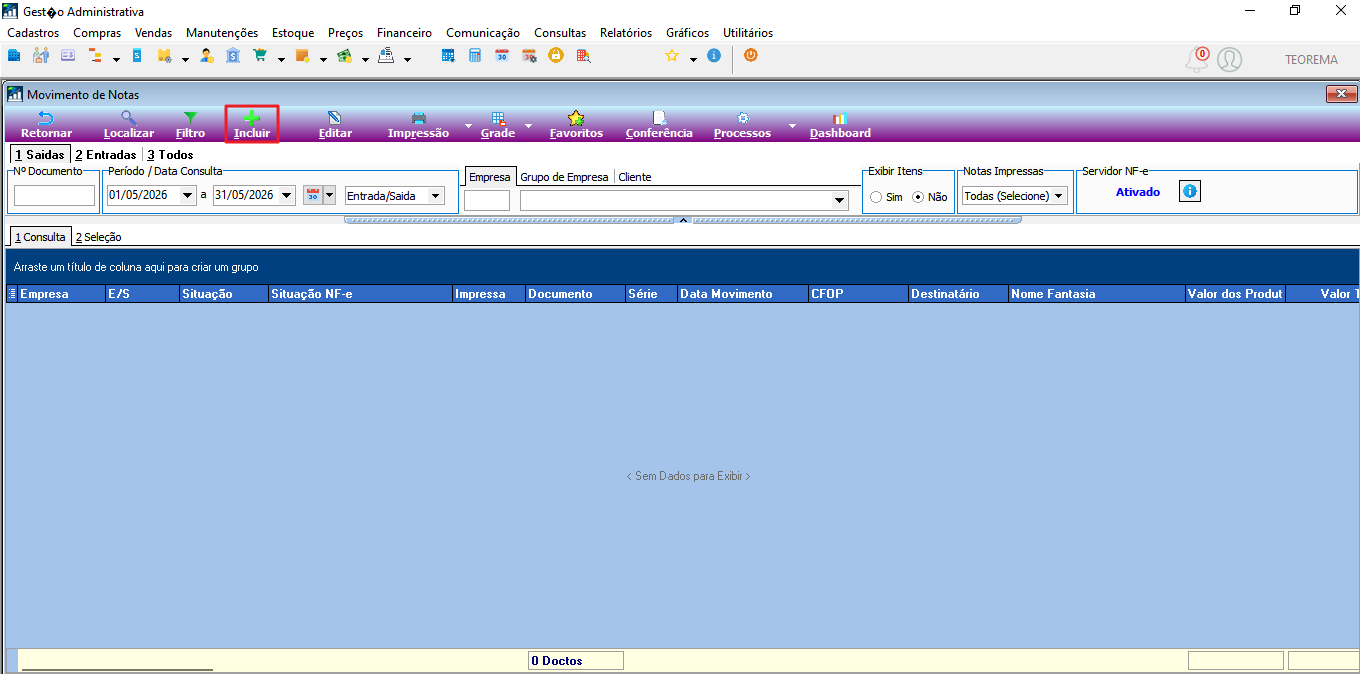Click the grid column chooser icon

(12, 294)
